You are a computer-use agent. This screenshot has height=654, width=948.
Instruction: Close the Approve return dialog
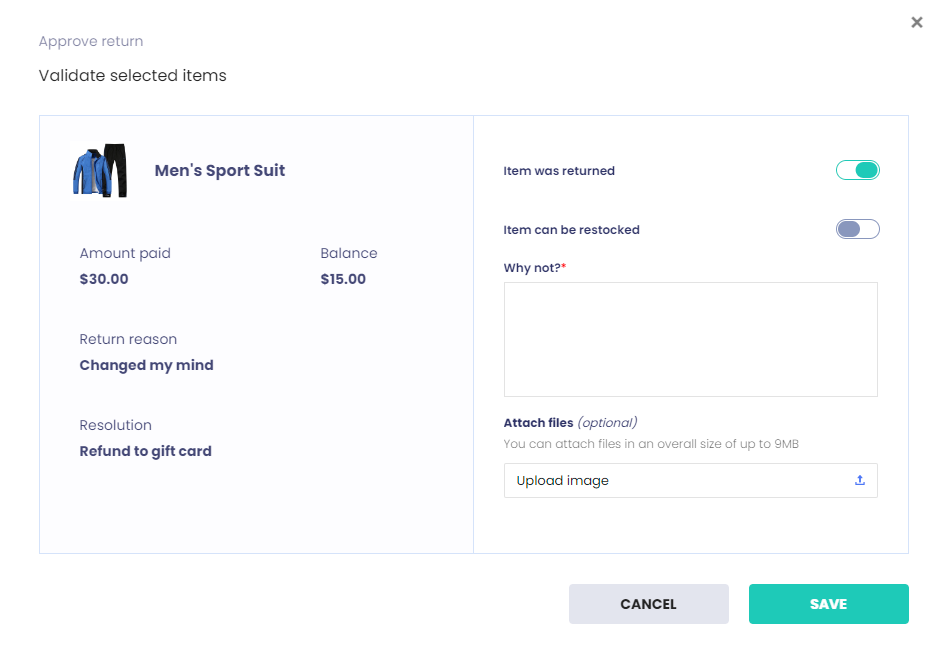pyautogui.click(x=916, y=23)
